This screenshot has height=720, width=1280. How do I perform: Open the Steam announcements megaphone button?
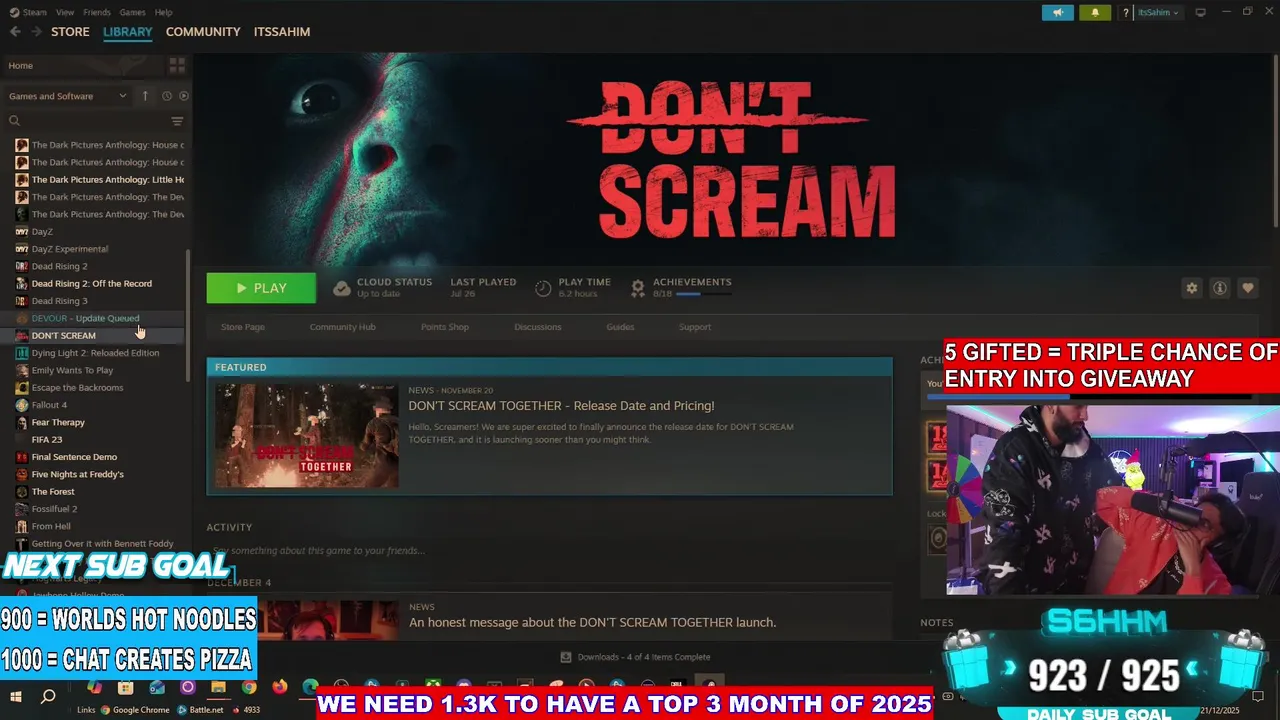(x=1058, y=13)
